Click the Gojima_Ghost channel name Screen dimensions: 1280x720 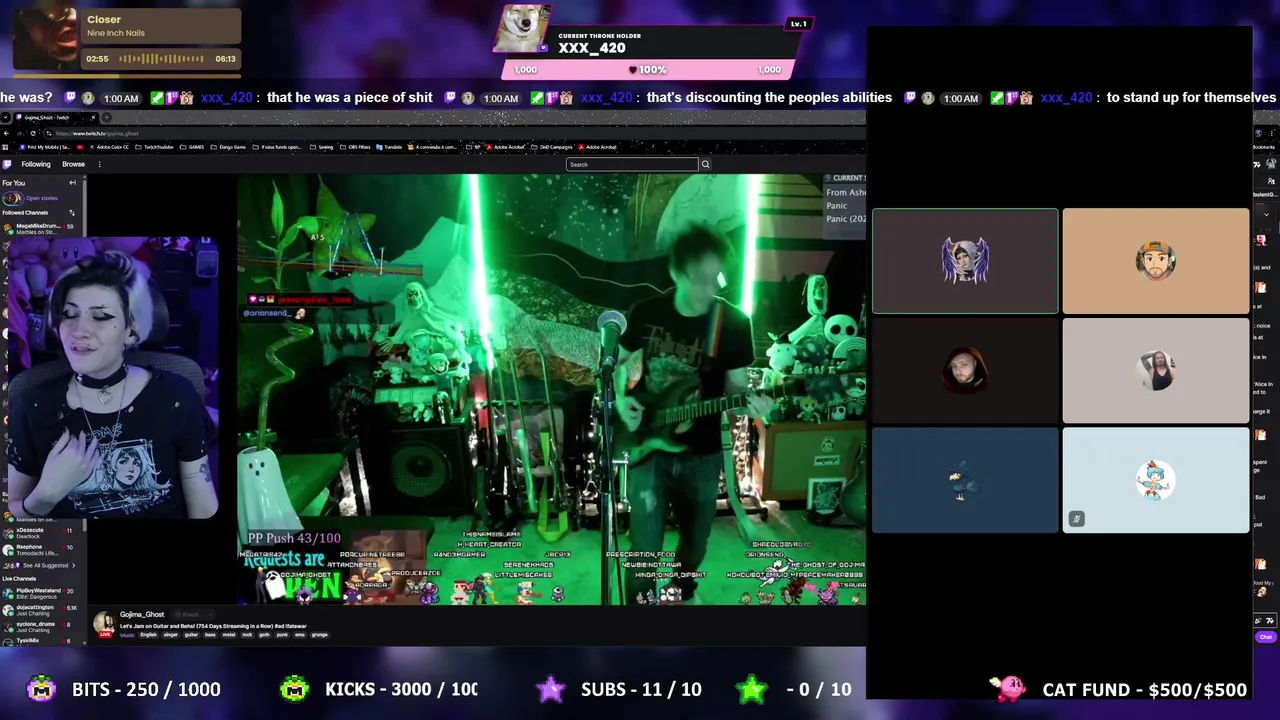coord(142,614)
